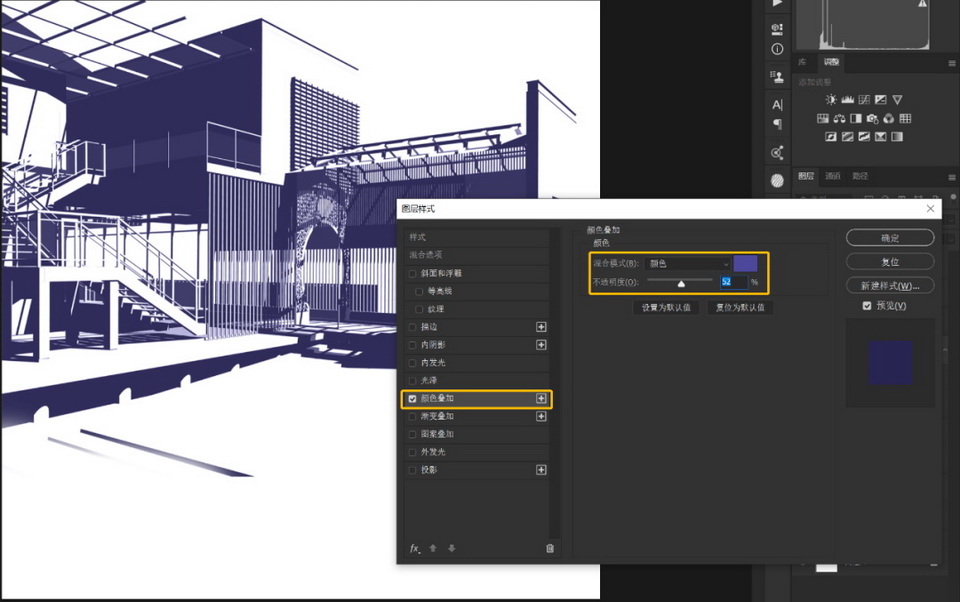The width and height of the screenshot is (960, 602).
Task: Click the 确定 confirm button
Action: point(889,238)
